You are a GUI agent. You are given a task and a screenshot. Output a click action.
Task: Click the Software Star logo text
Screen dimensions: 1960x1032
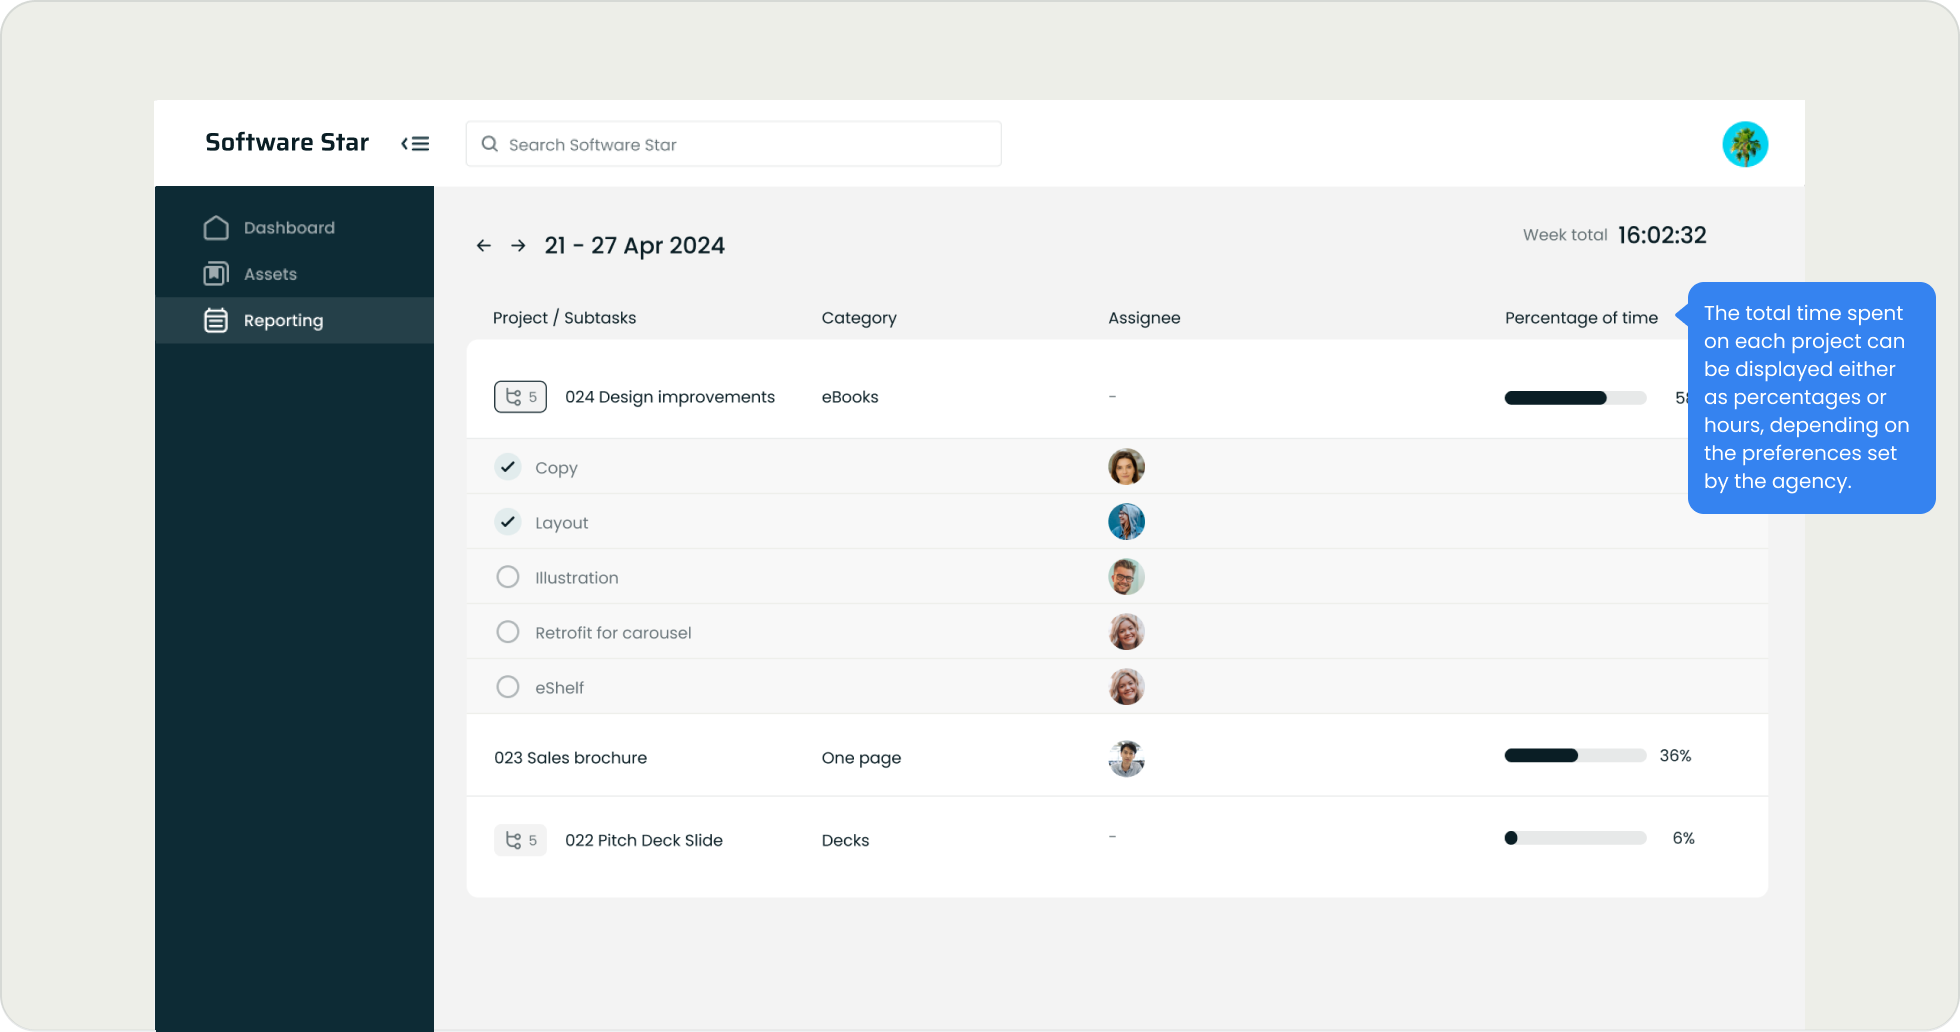[x=287, y=143]
